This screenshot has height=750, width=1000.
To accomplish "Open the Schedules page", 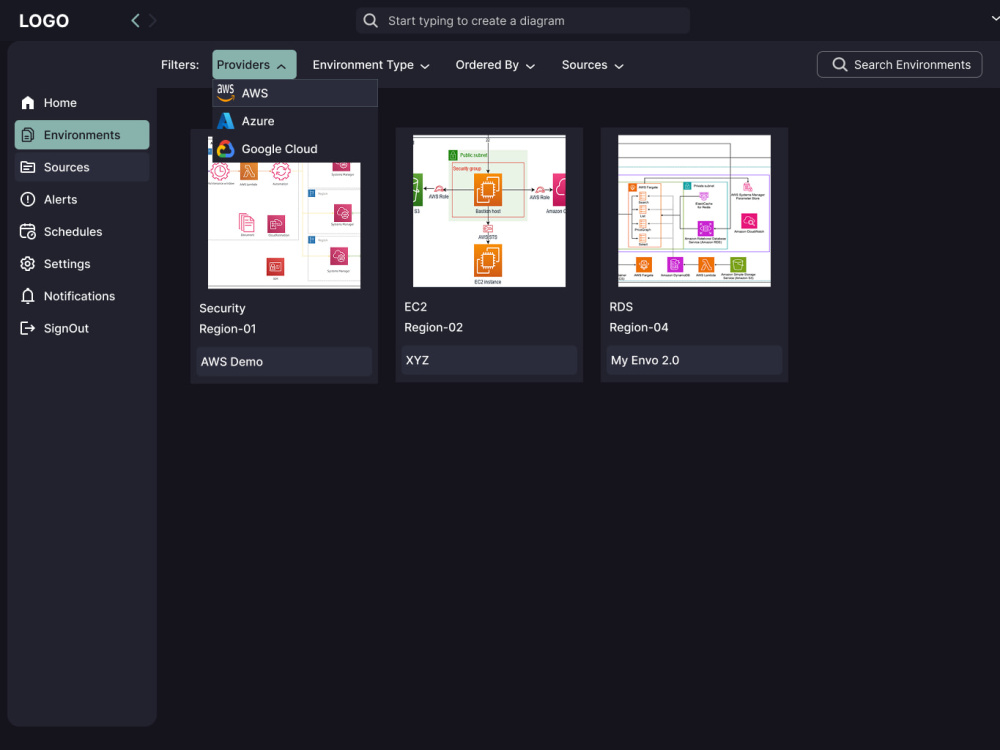I will [x=82, y=232].
